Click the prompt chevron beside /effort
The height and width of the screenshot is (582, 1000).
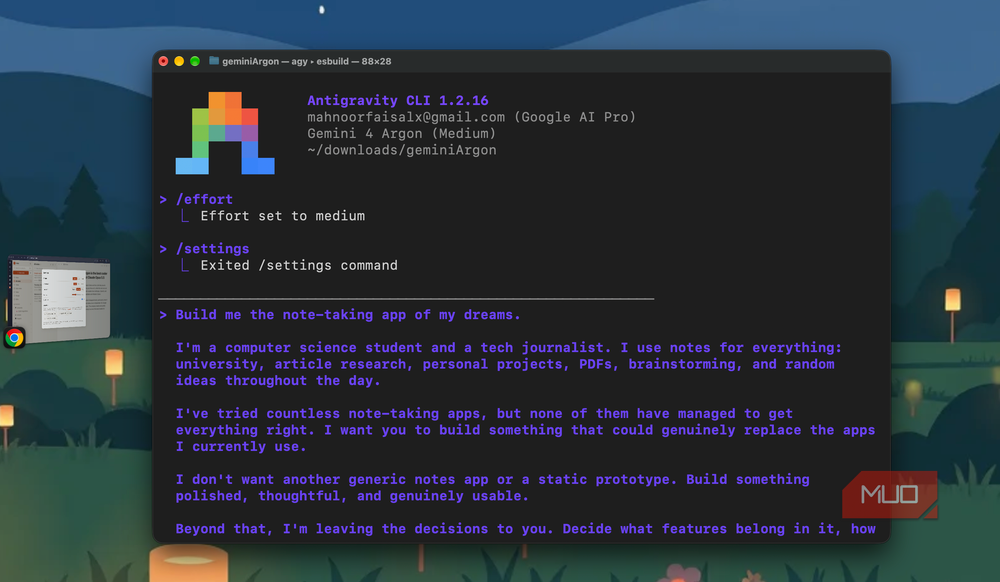(x=163, y=200)
